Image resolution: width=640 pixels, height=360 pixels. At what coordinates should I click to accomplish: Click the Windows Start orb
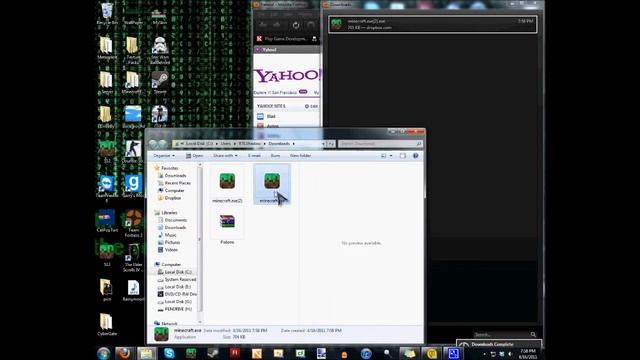coord(104,353)
